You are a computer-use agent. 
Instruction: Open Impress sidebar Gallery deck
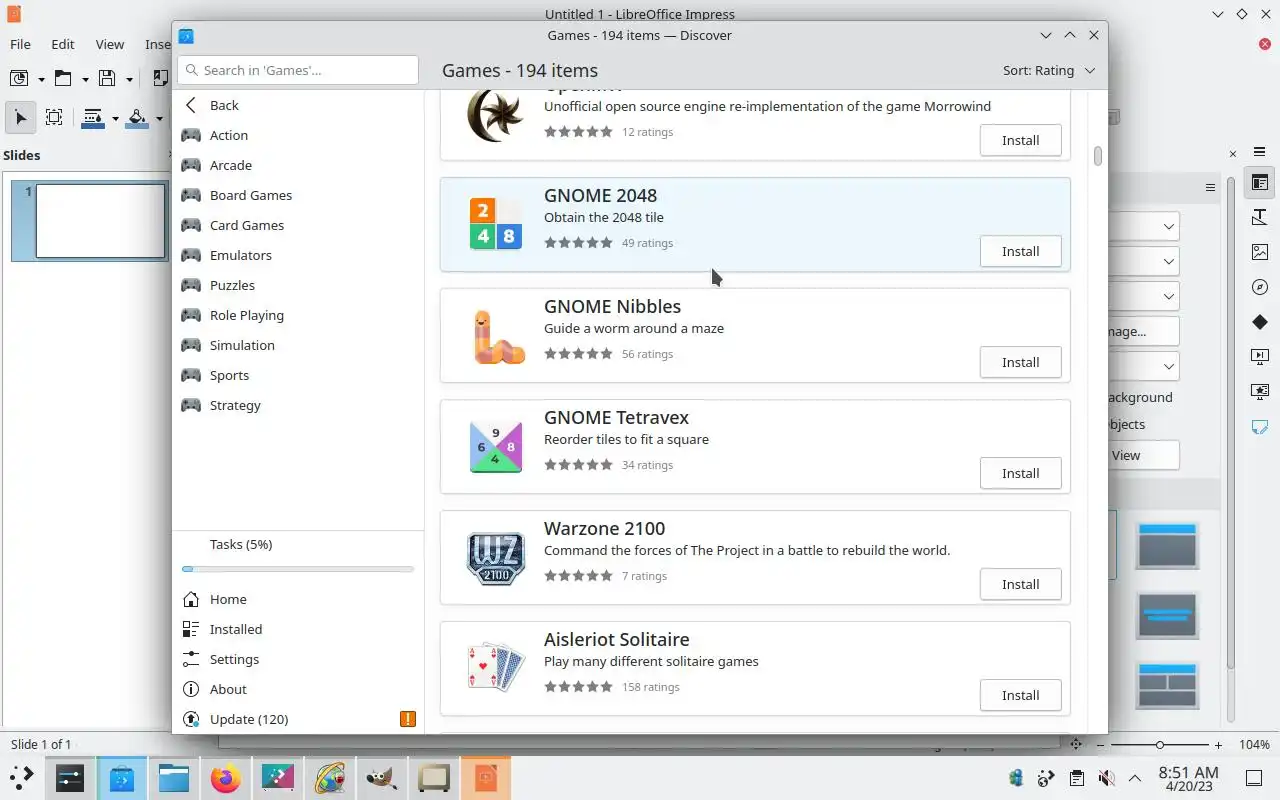coord(1260,252)
